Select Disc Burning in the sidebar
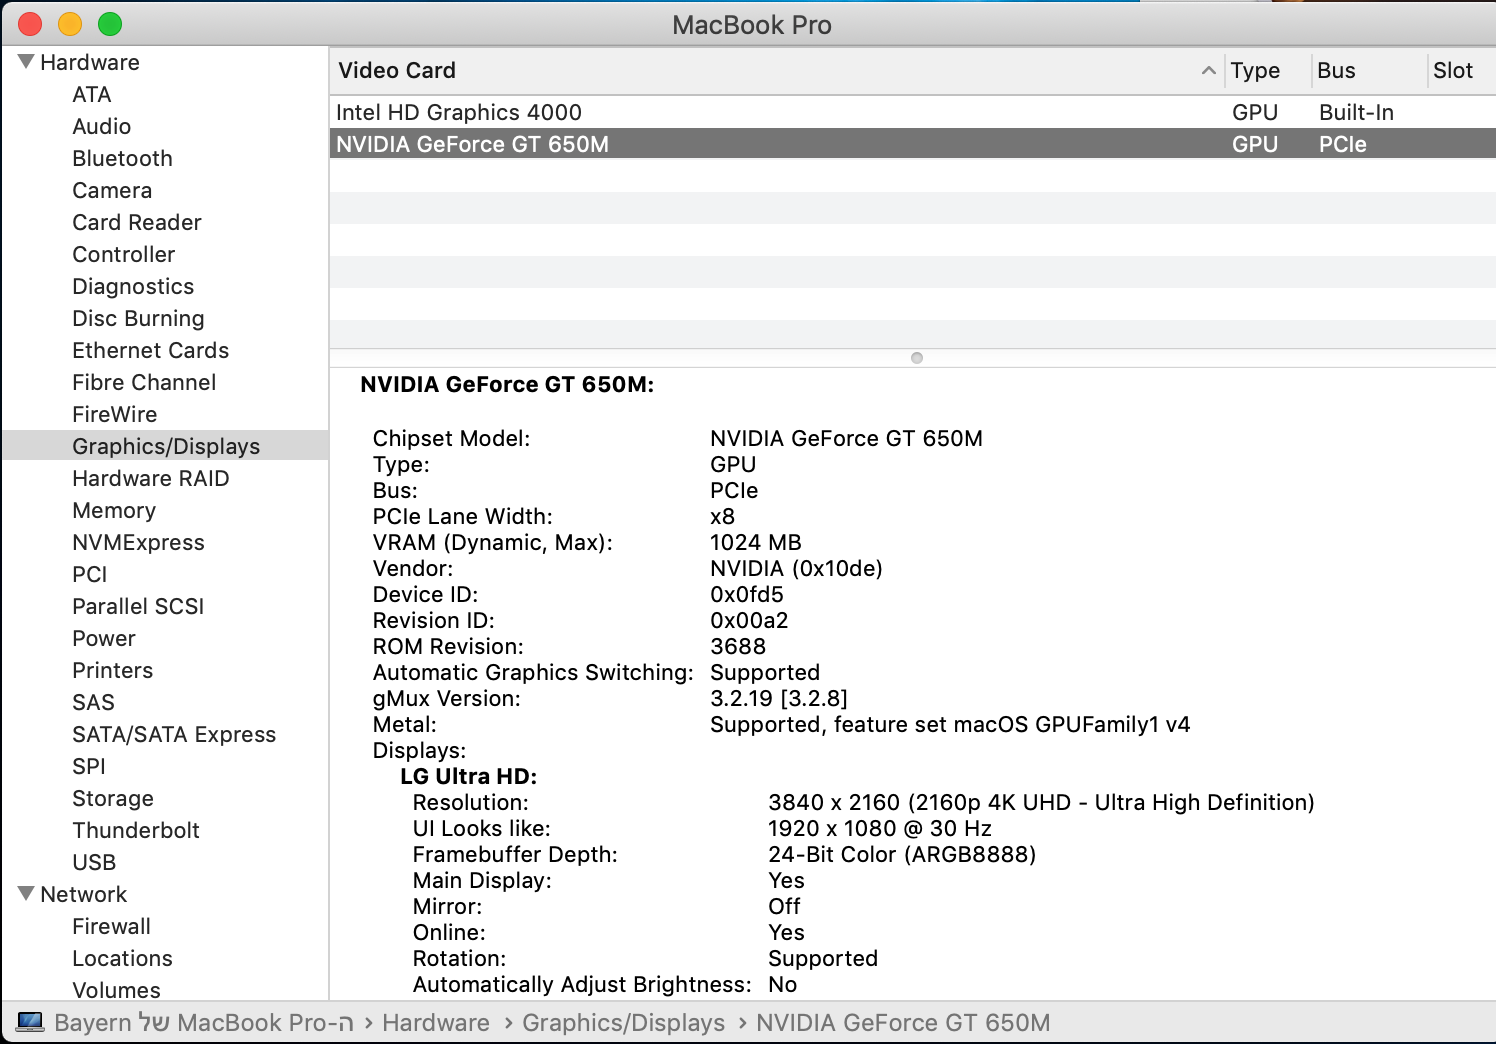The width and height of the screenshot is (1496, 1044). [x=138, y=318]
